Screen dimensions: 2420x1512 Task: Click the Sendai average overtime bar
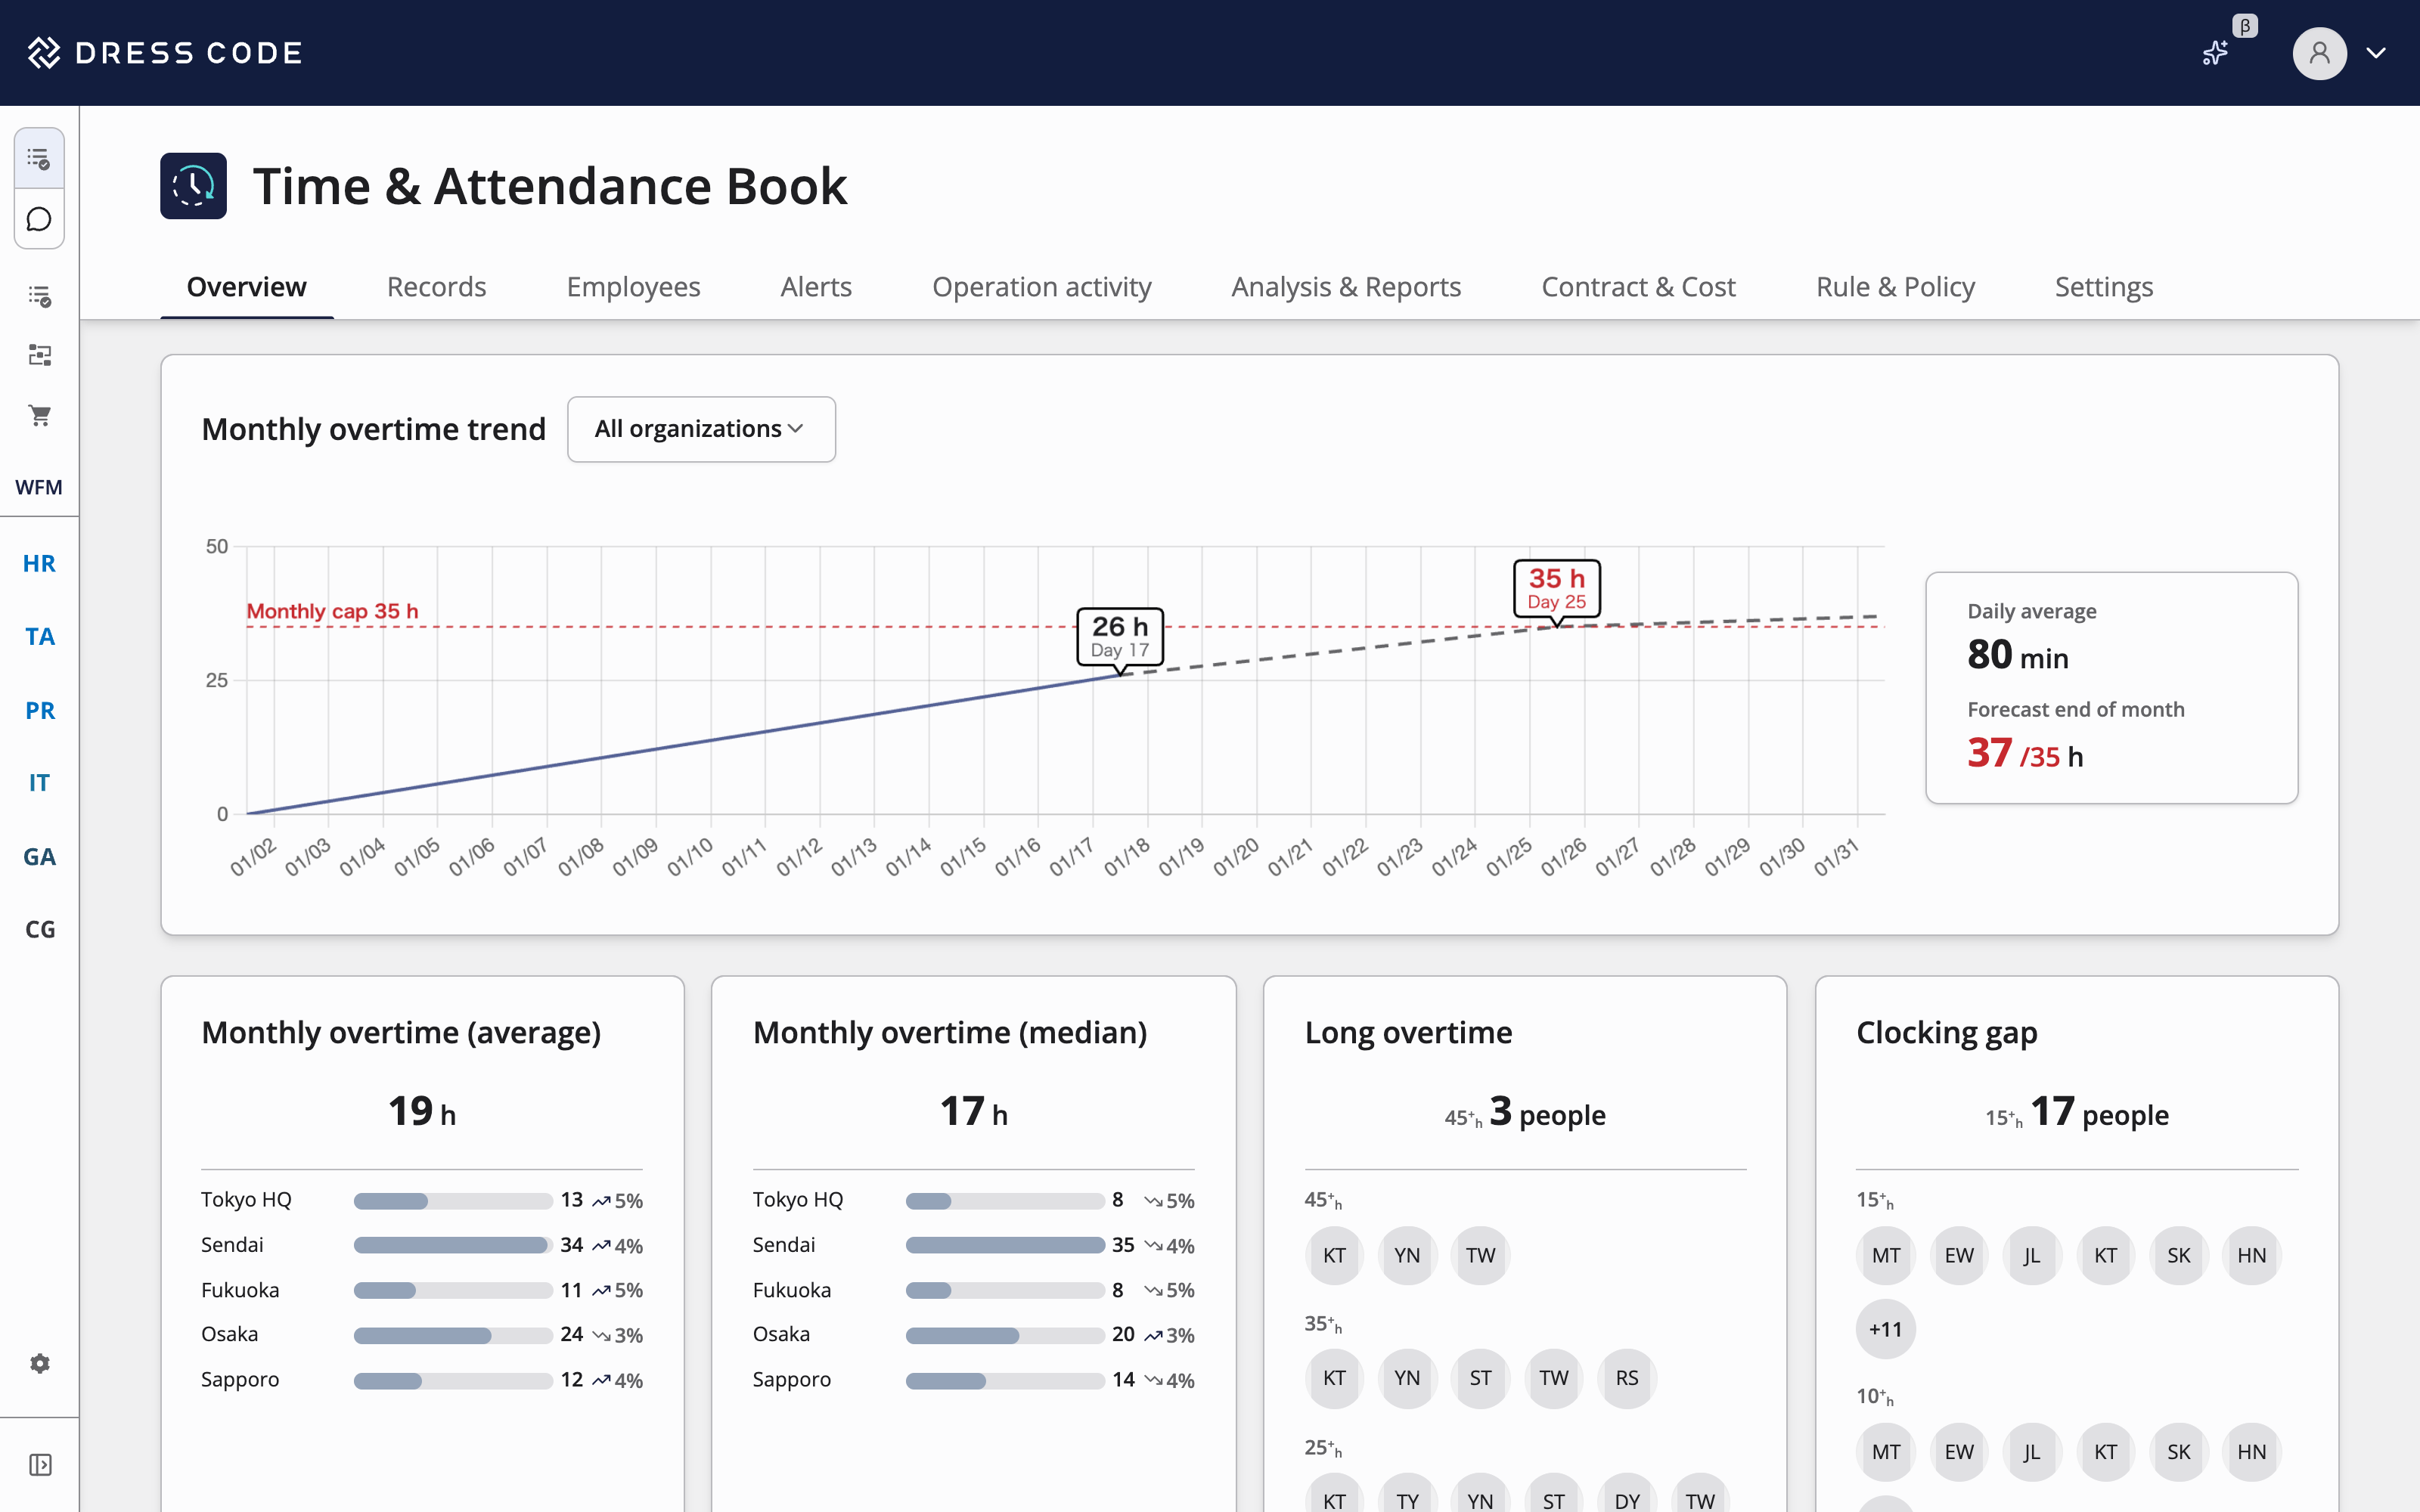pyautogui.click(x=452, y=1245)
